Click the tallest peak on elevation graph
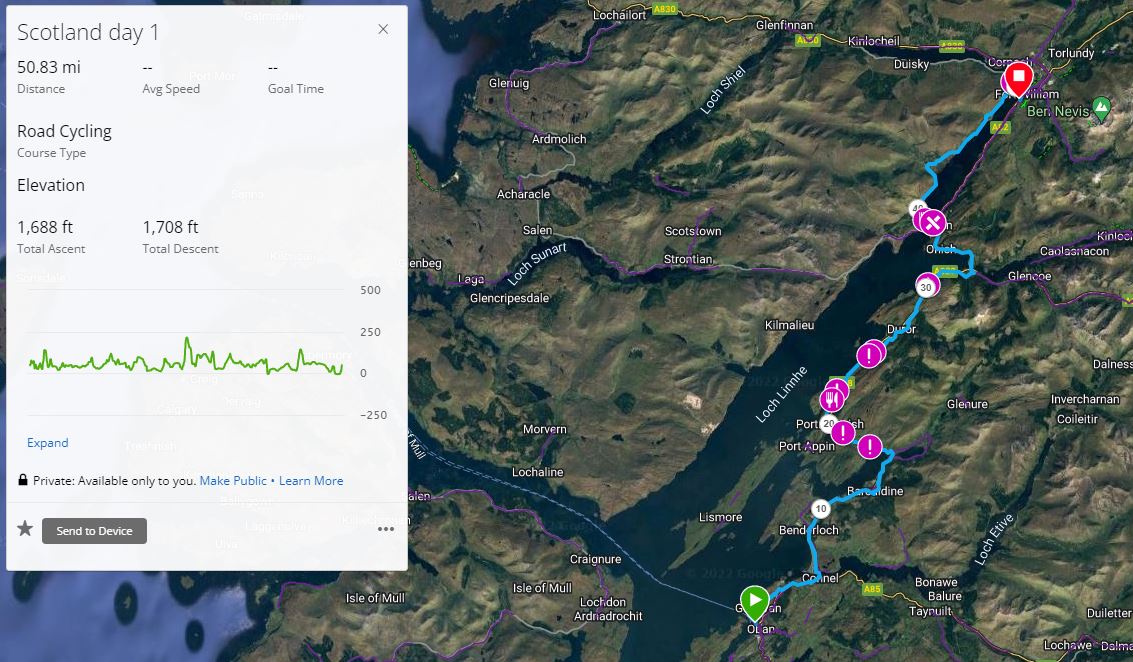Viewport: 1133px width, 662px height. 187,338
